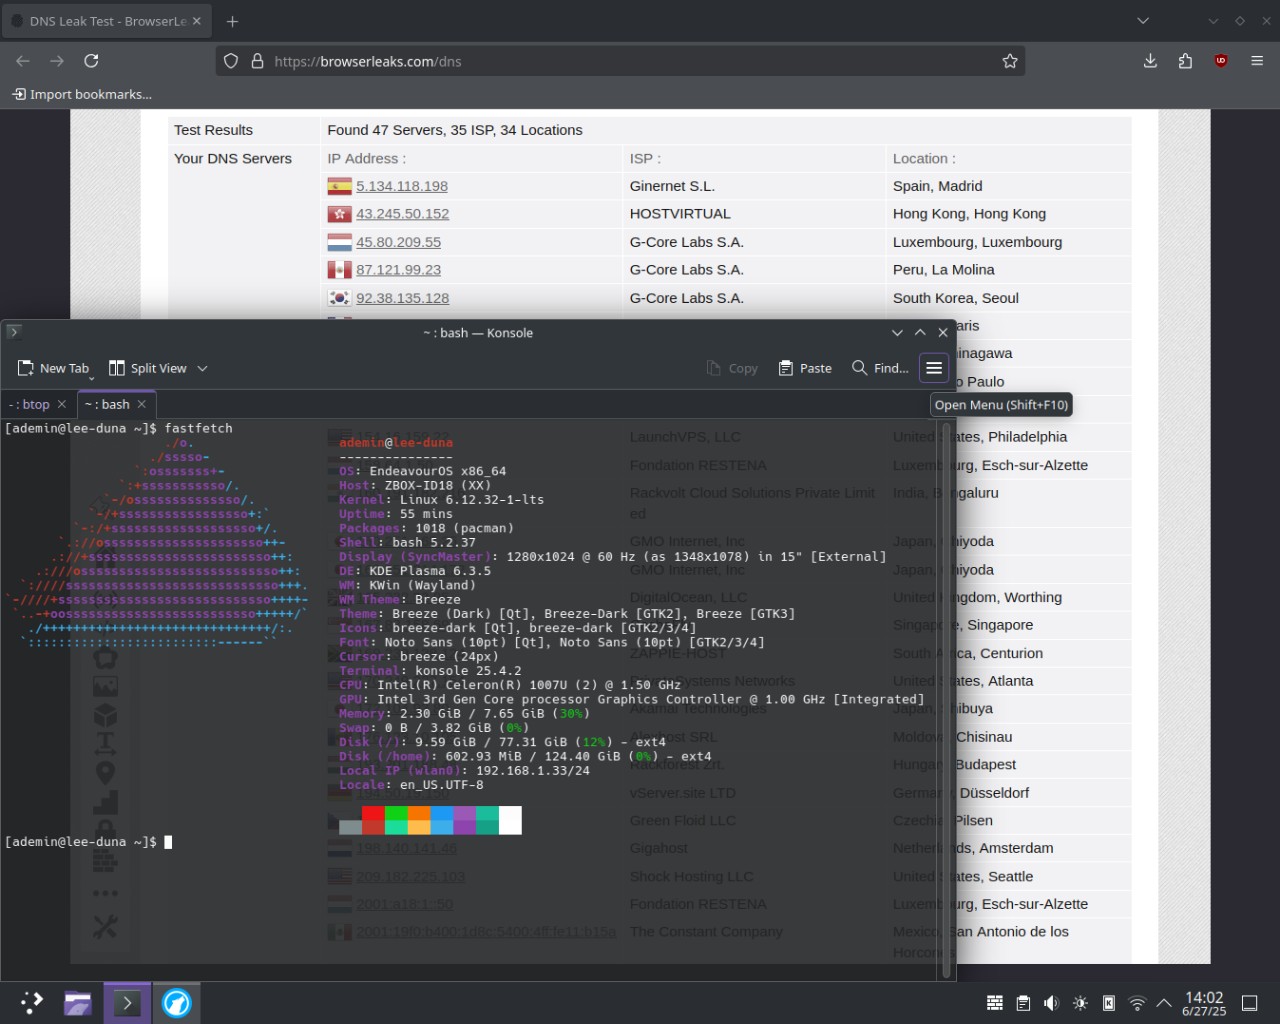The height and width of the screenshot is (1024, 1280).
Task: Open IP link 87.121.99.23
Action: [x=398, y=270]
